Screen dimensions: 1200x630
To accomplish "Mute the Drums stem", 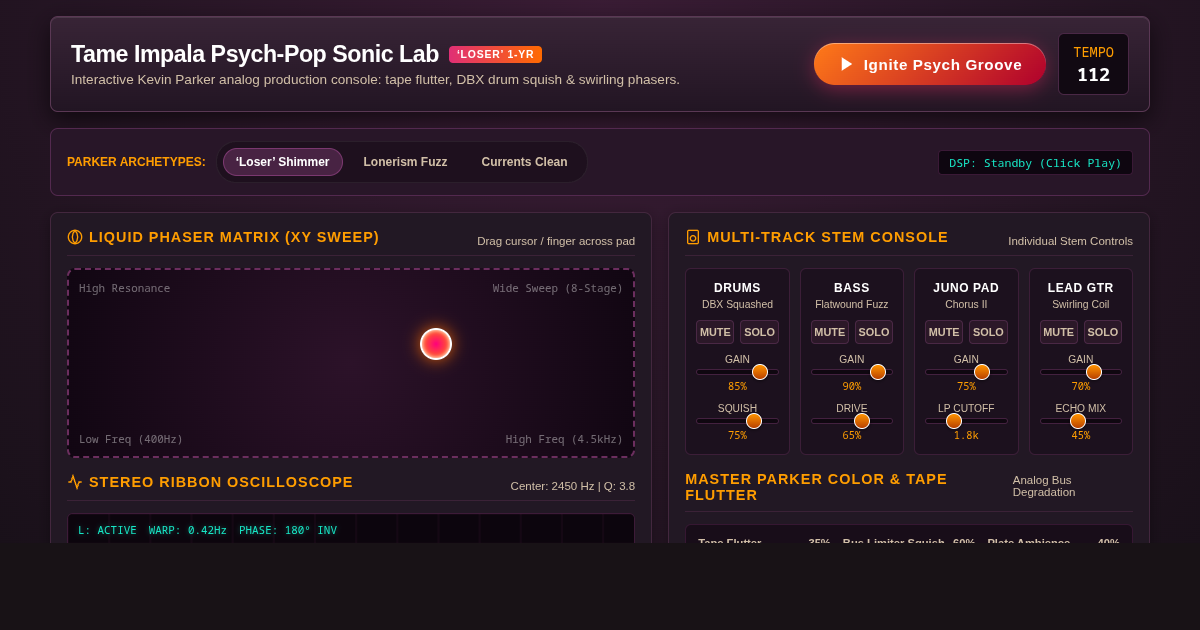I will tap(715, 332).
